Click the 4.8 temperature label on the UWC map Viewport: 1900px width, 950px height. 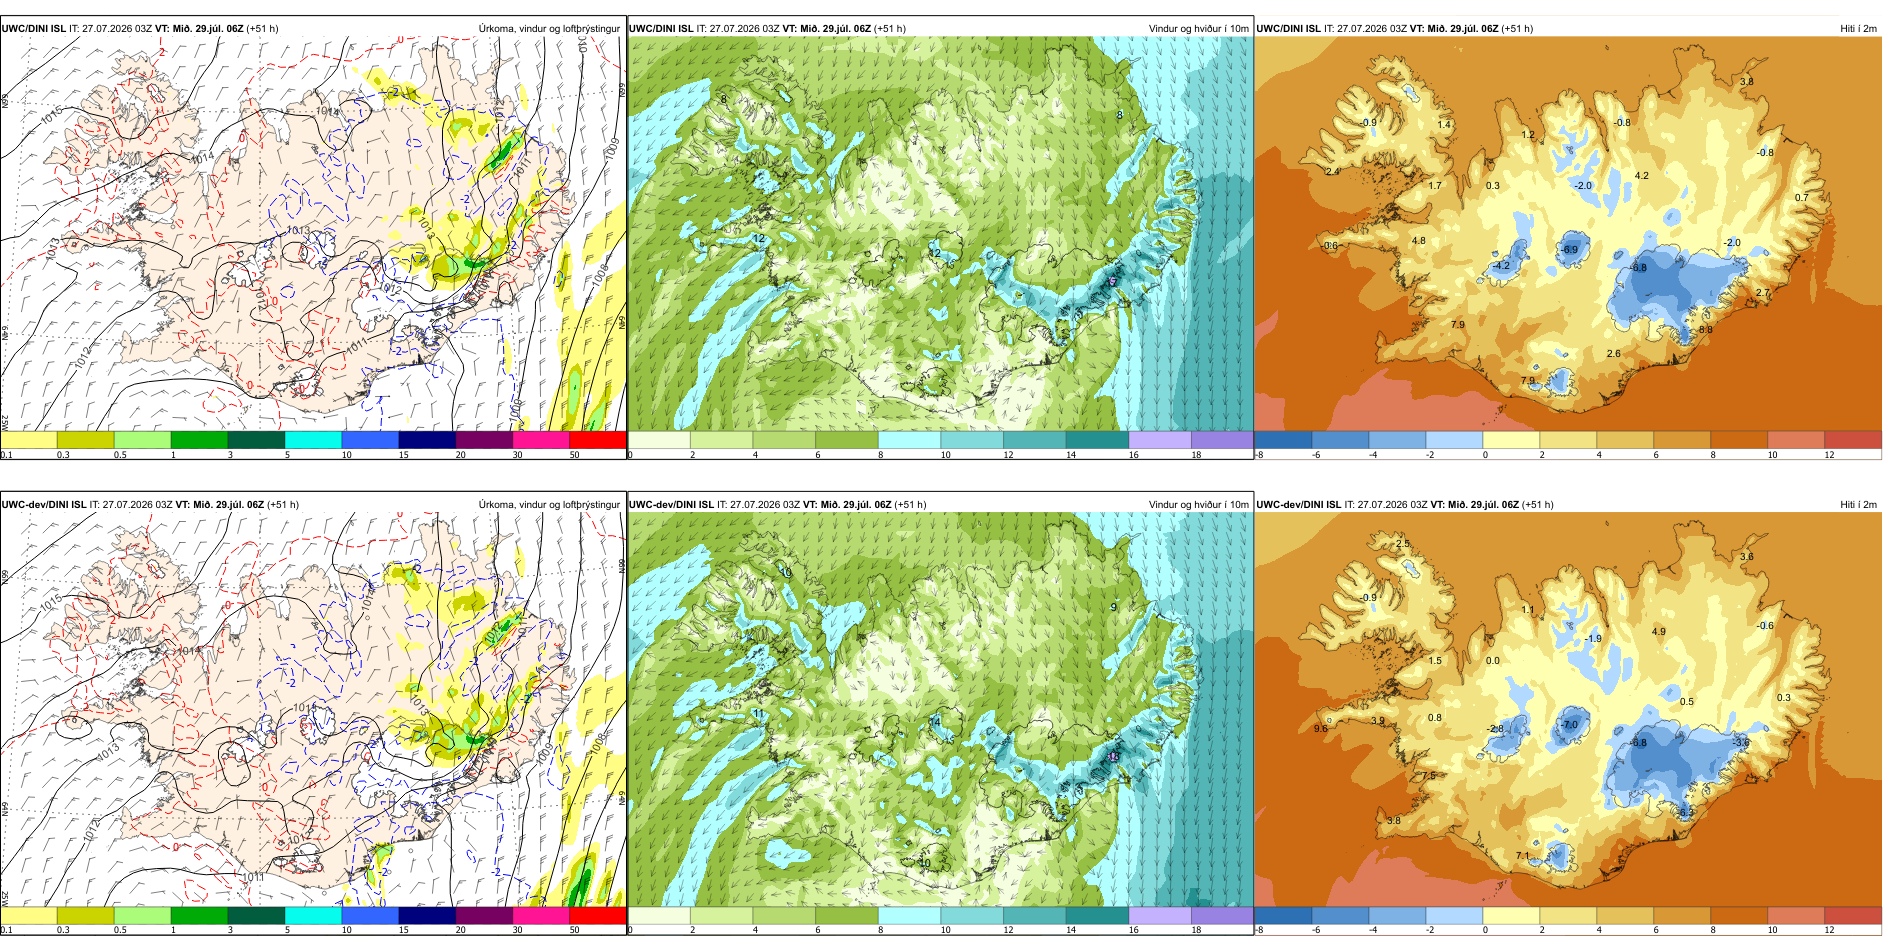[1418, 241]
